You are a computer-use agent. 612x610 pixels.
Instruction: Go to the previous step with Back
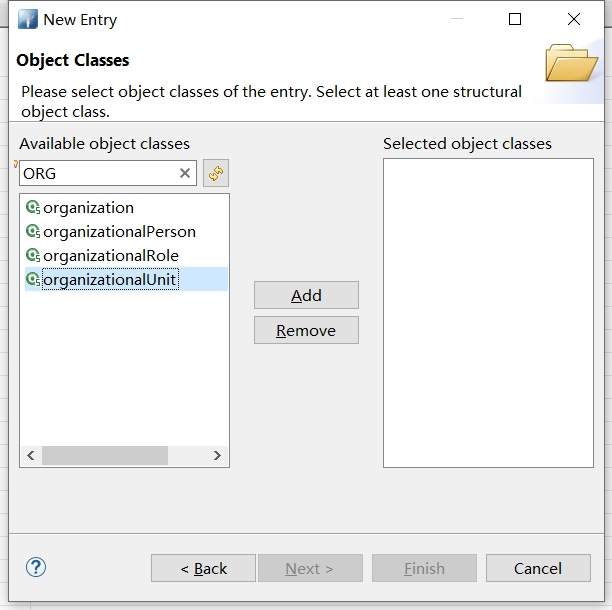(203, 568)
